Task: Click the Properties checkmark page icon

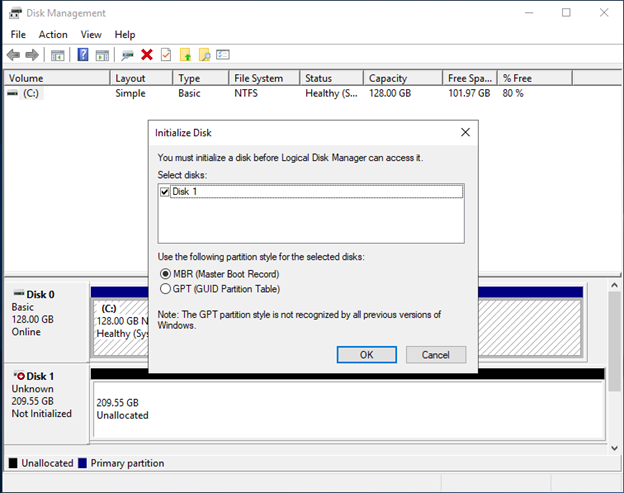Action: 166,55
